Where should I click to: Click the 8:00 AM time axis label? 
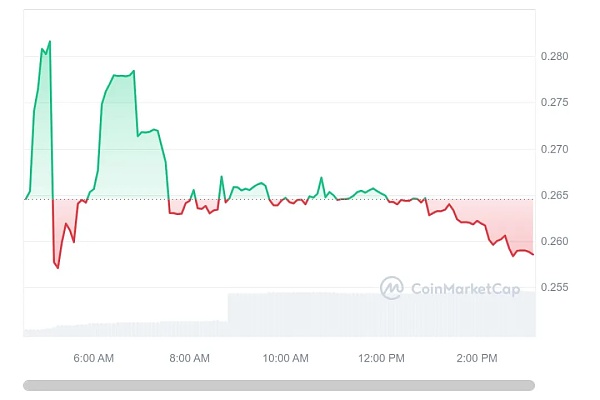coord(189,358)
